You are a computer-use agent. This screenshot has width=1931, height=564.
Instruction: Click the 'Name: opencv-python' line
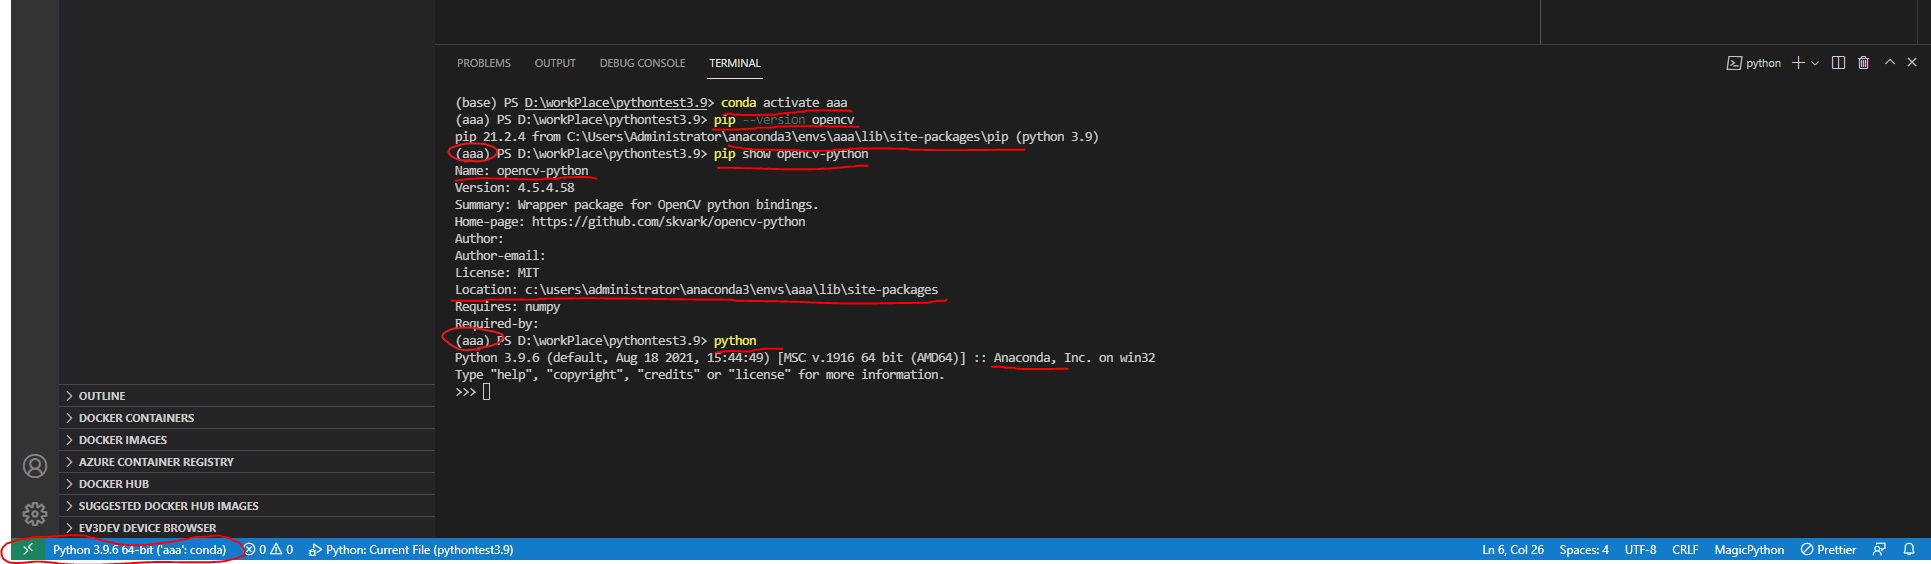click(x=522, y=171)
